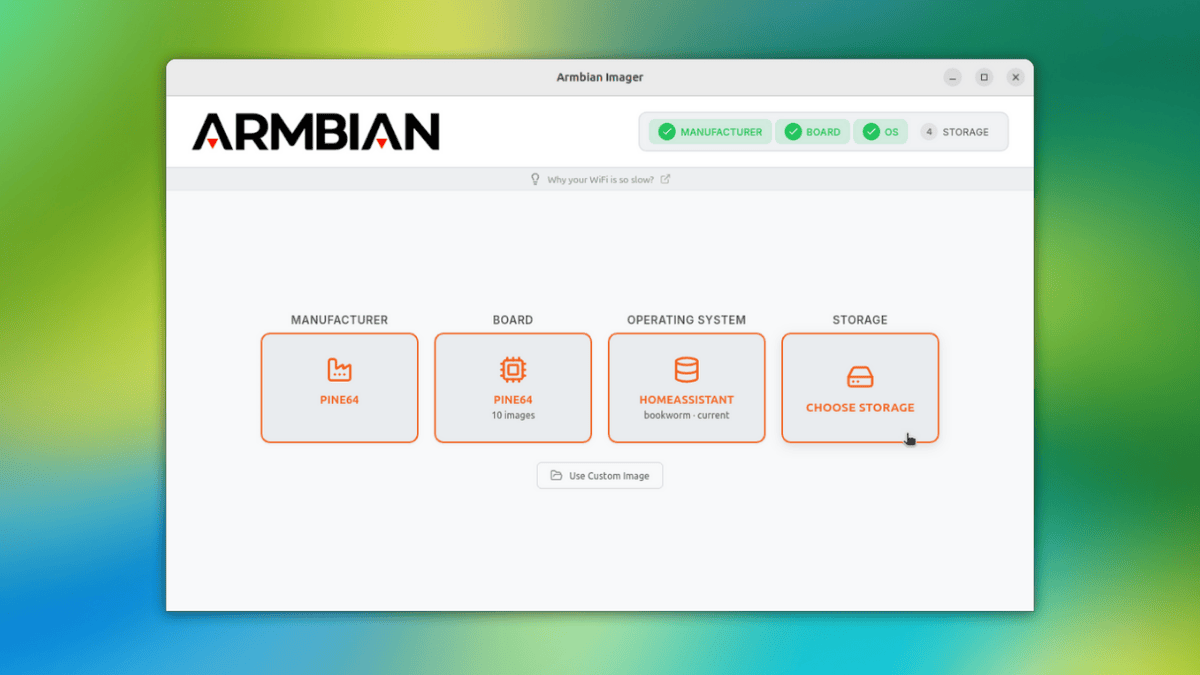This screenshot has height=675, width=1200.
Task: Click the green checkmark on the MANUFACTURER badge
Action: [666, 131]
